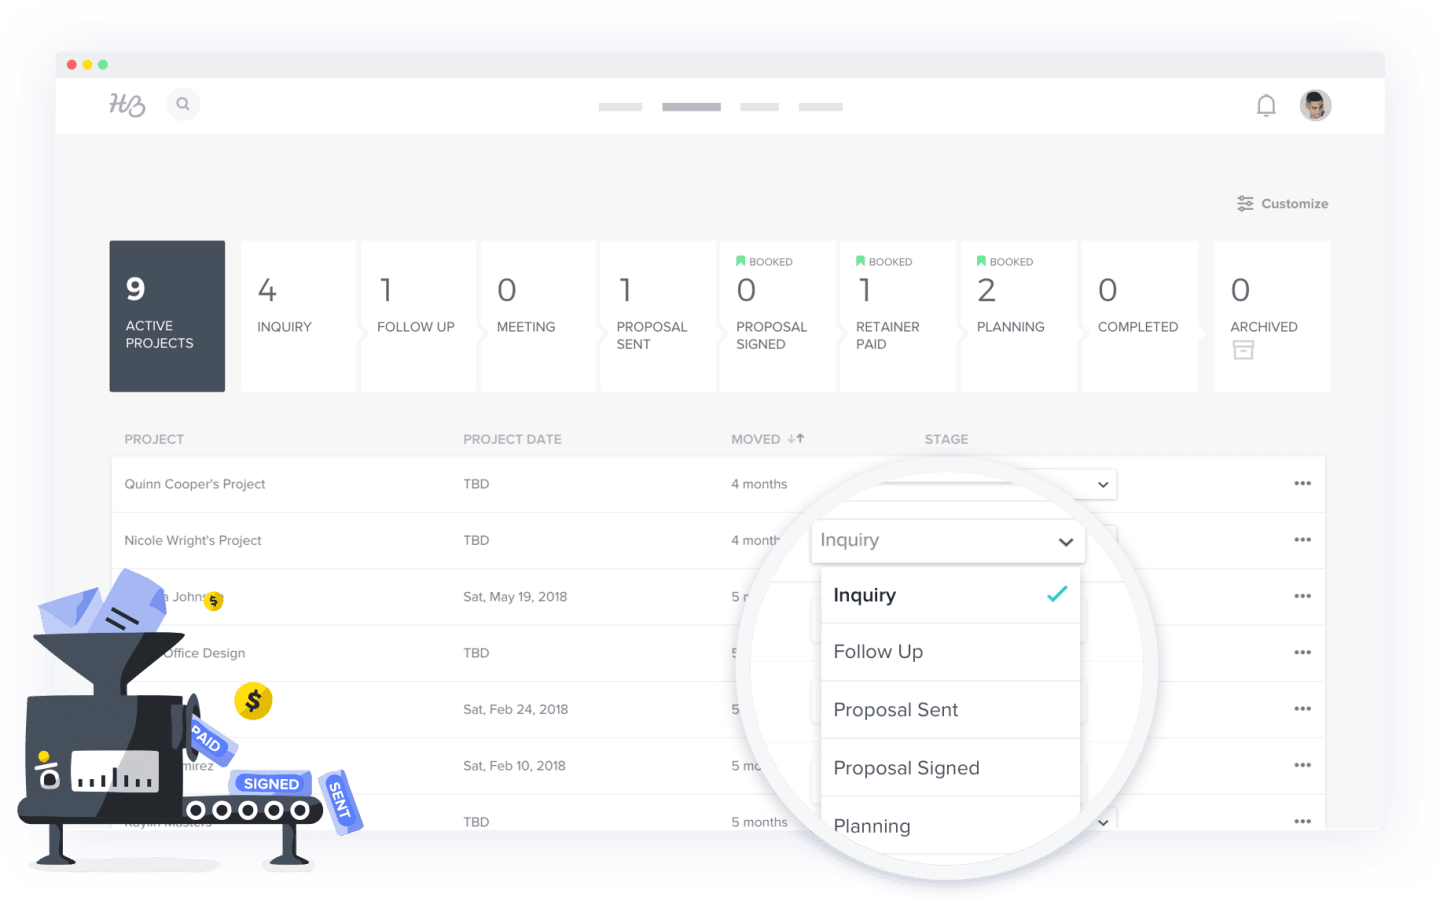Sort by Project column header
This screenshot has width=1440, height=901.
click(x=154, y=439)
